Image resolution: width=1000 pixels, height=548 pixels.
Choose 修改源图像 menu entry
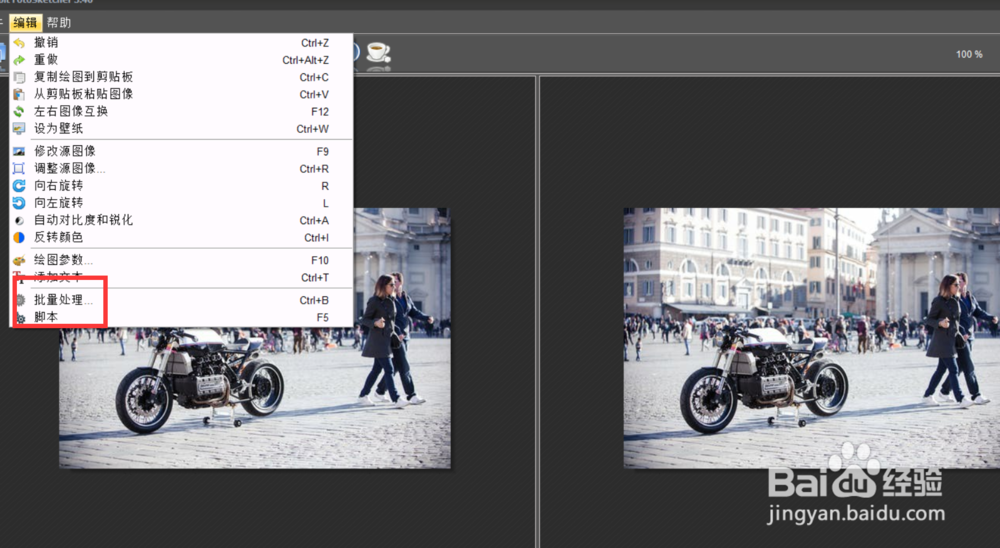tap(181, 151)
